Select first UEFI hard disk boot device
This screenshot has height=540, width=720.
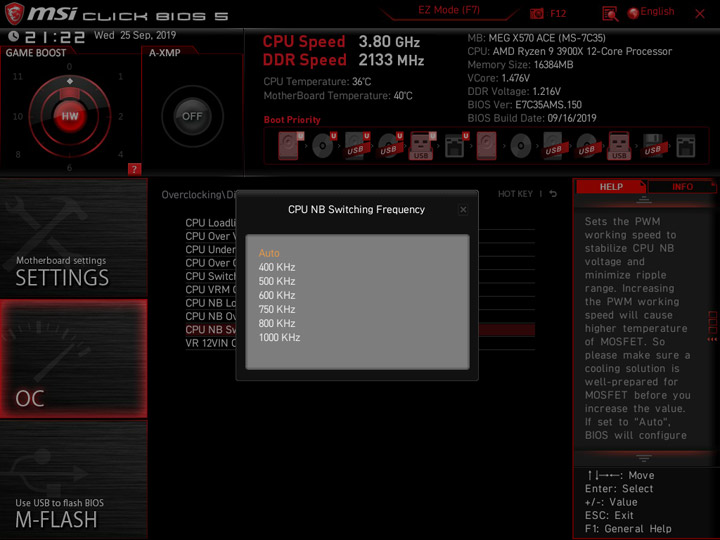click(291, 146)
